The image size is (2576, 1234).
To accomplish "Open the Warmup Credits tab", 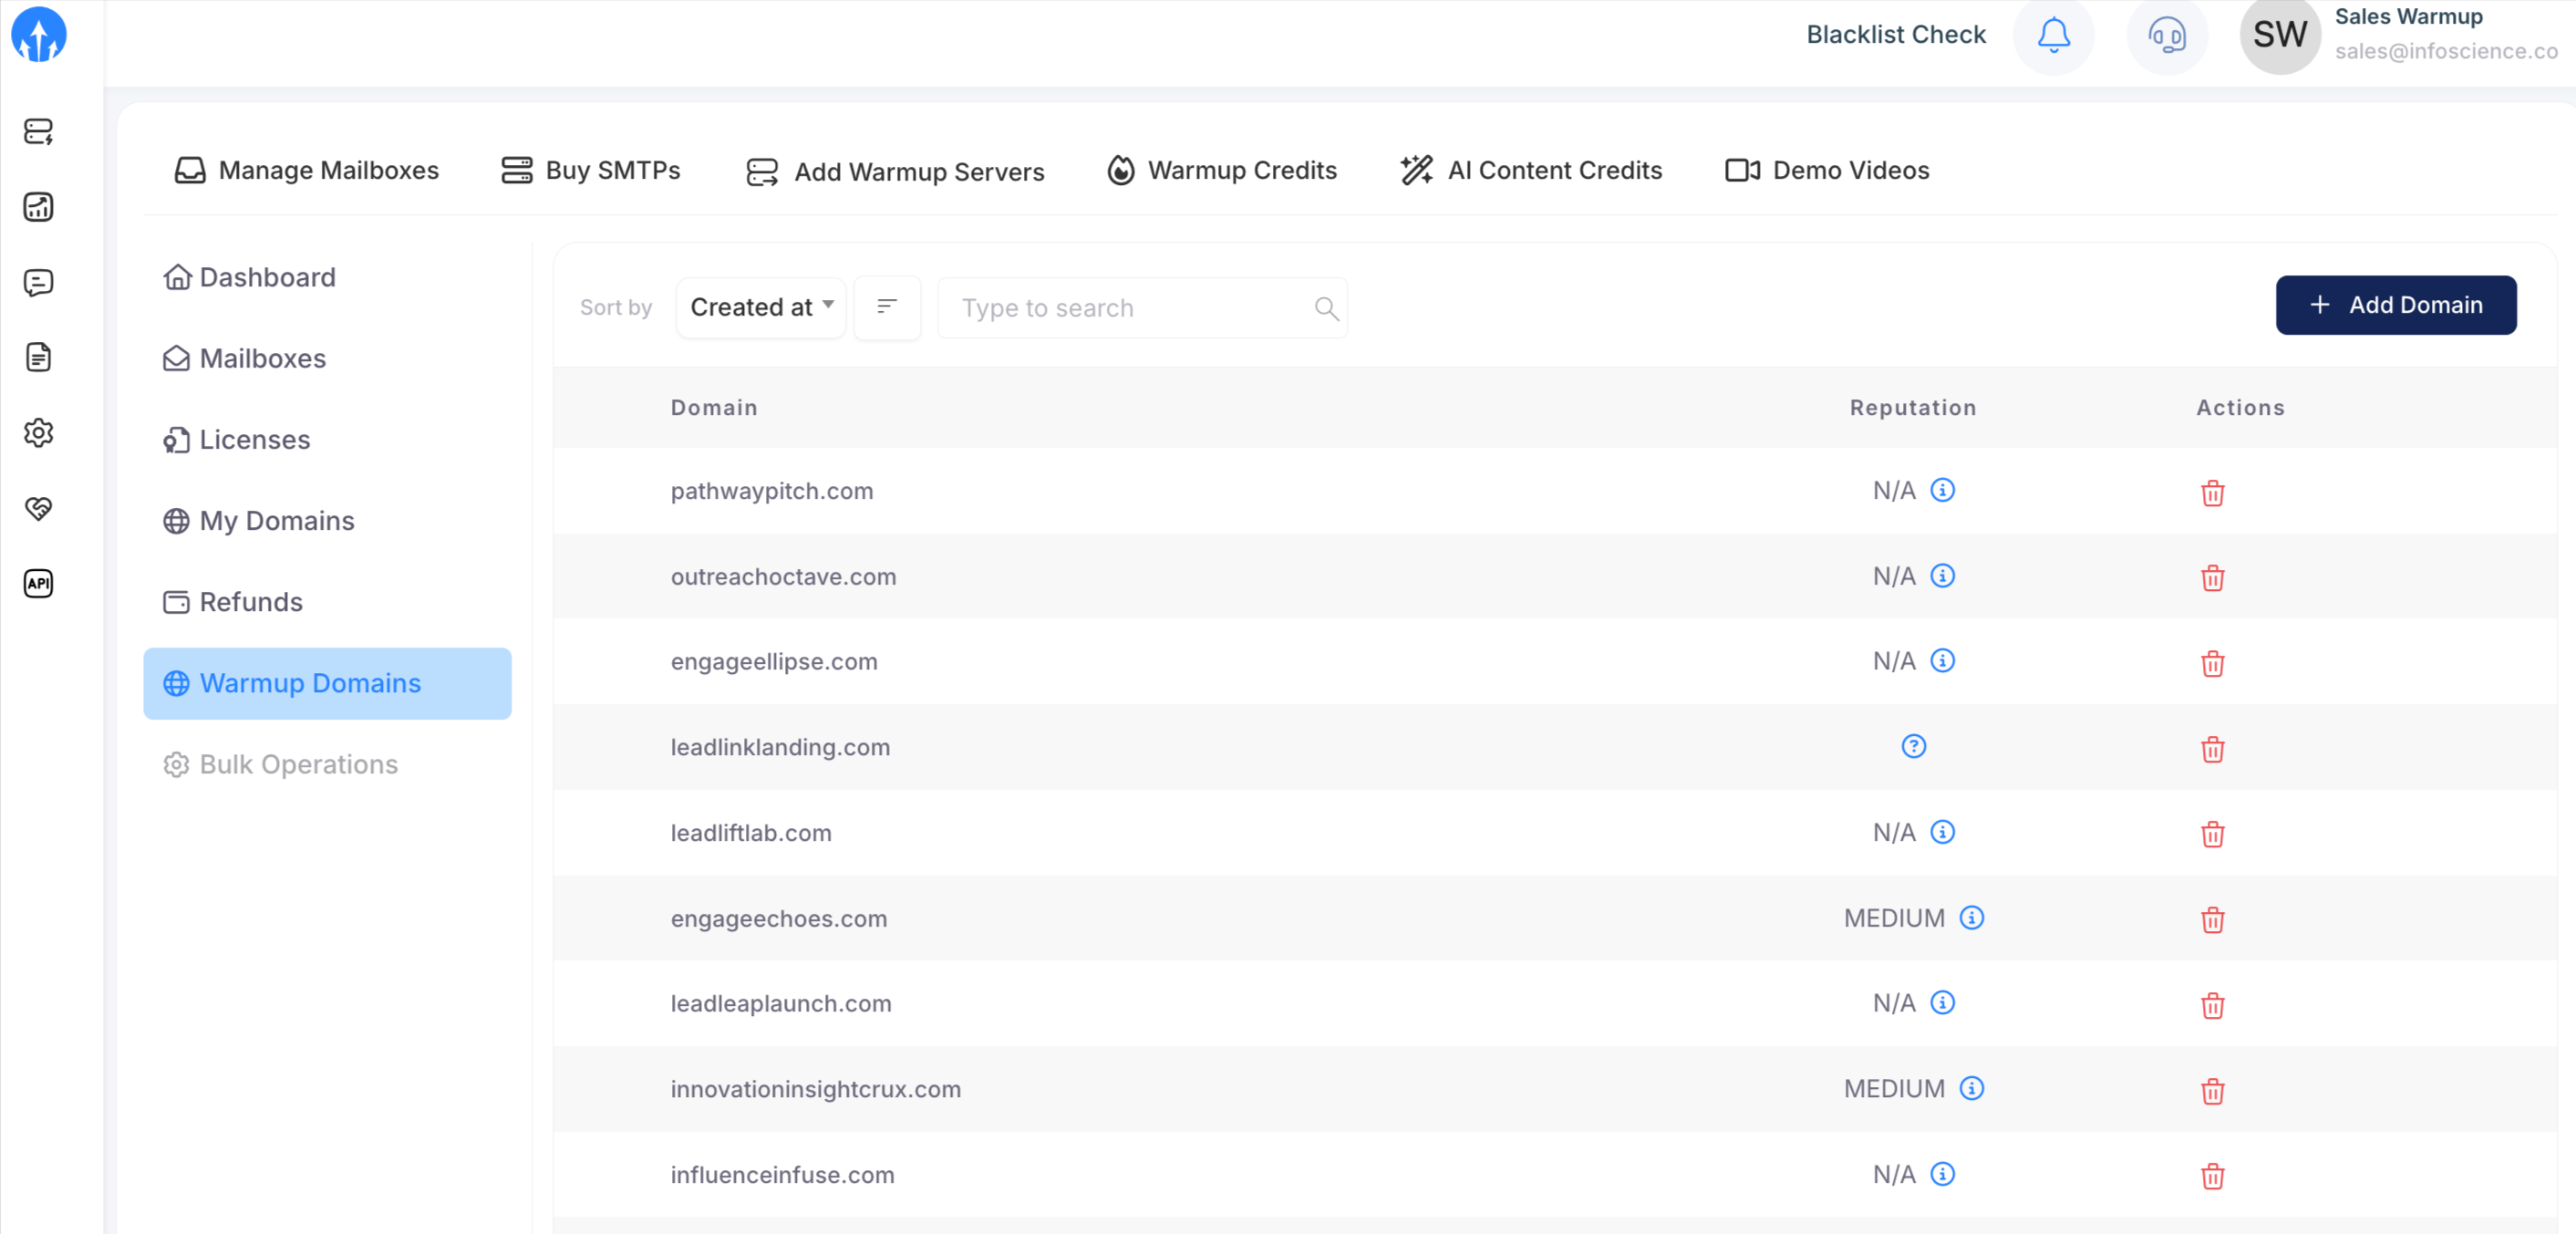I will click(1222, 170).
